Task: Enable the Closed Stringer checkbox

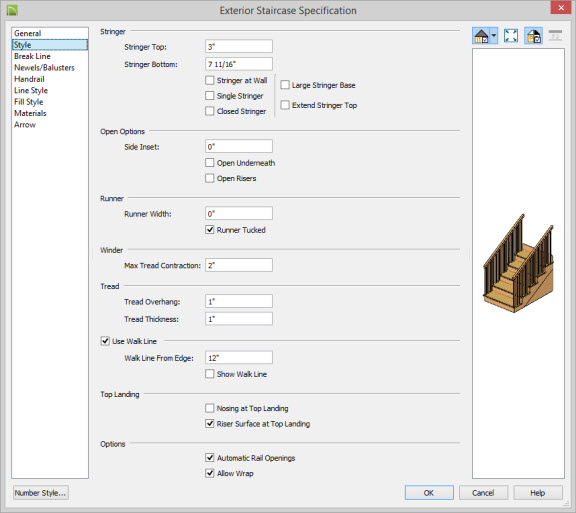Action: [209, 111]
